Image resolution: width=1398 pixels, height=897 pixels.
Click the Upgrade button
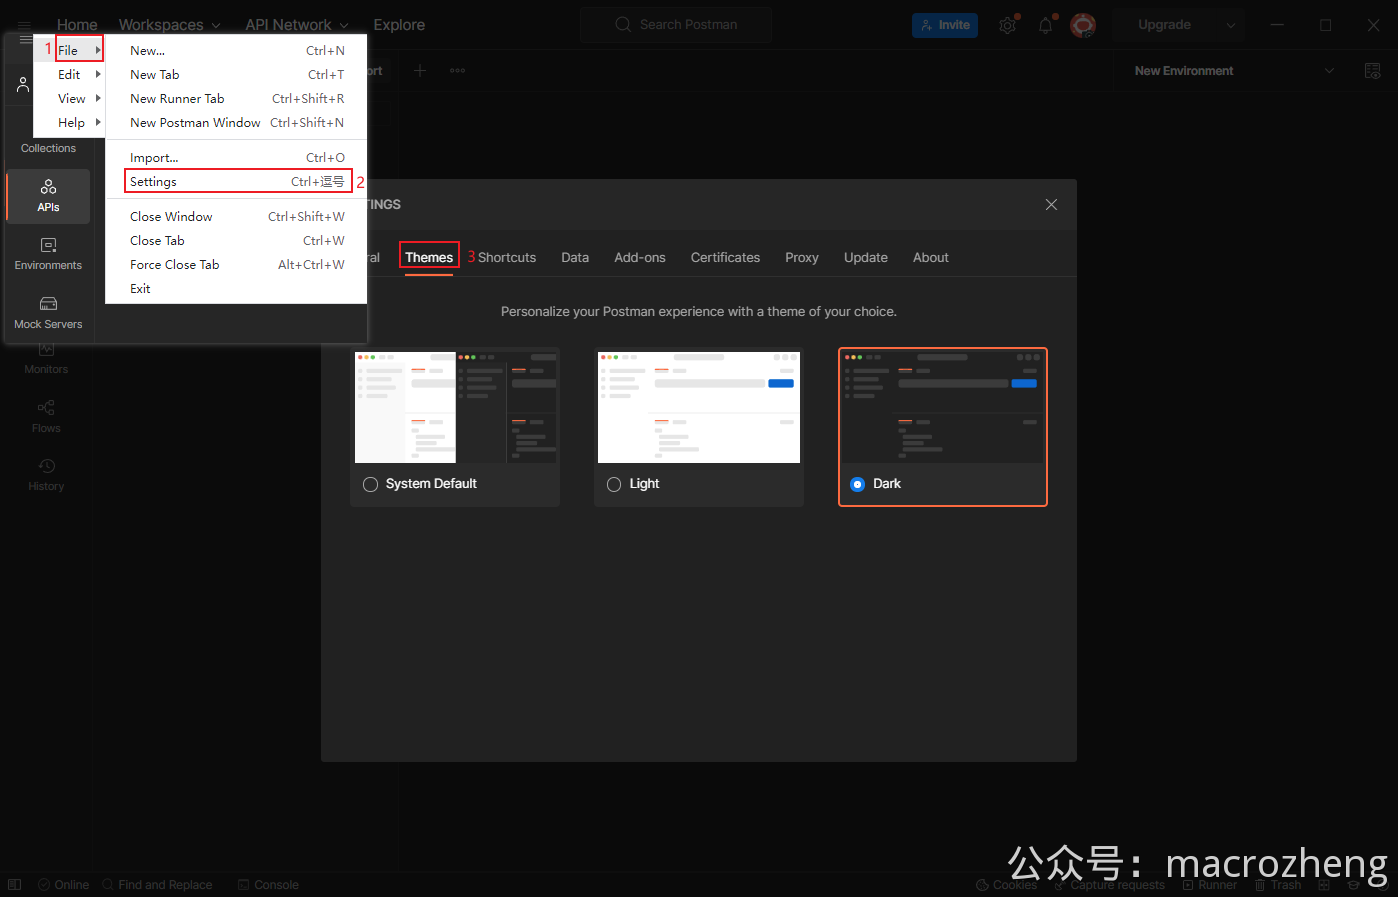click(x=1164, y=25)
